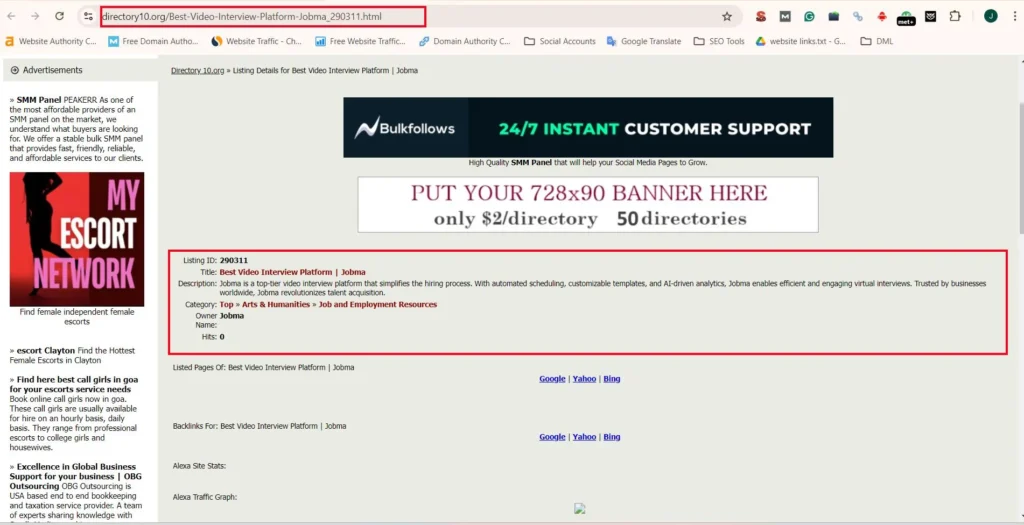Viewport: 1024px width, 525px height.
Task: Go back to the previous page
Action: pos(12,16)
